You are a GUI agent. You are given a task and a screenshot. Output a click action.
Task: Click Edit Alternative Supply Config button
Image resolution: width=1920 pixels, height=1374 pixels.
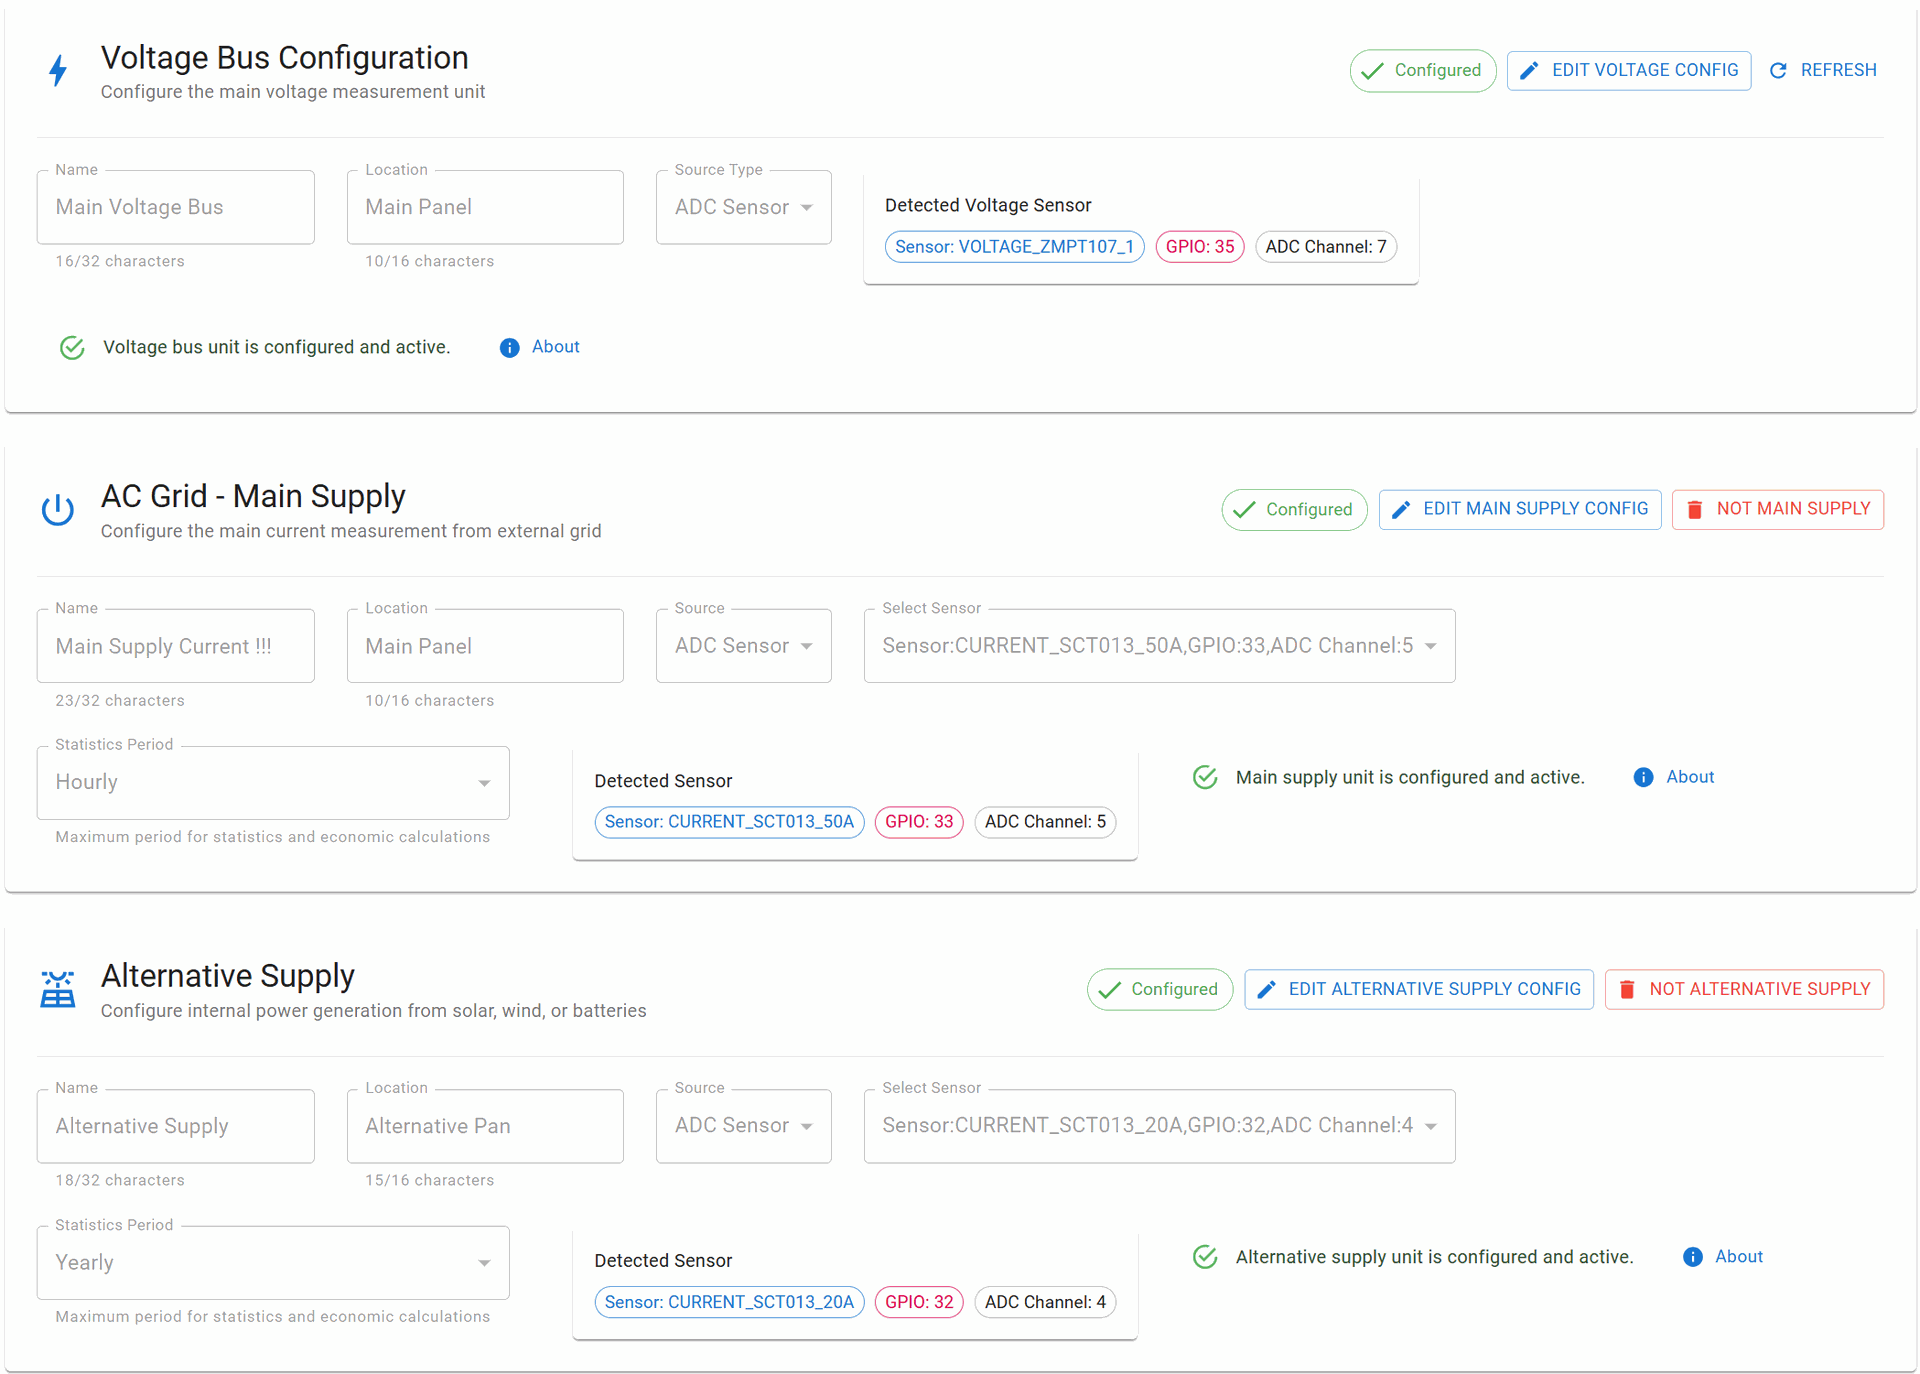click(1419, 990)
